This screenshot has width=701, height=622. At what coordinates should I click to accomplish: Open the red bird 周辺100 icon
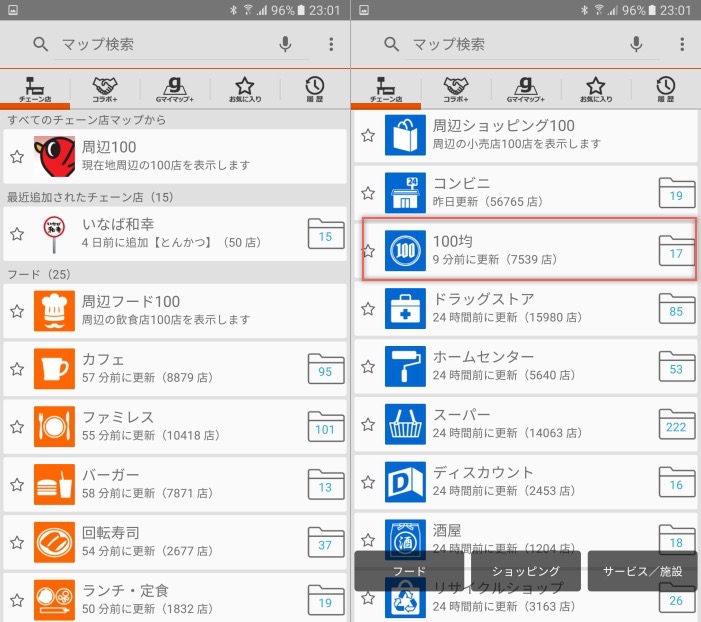pos(54,157)
